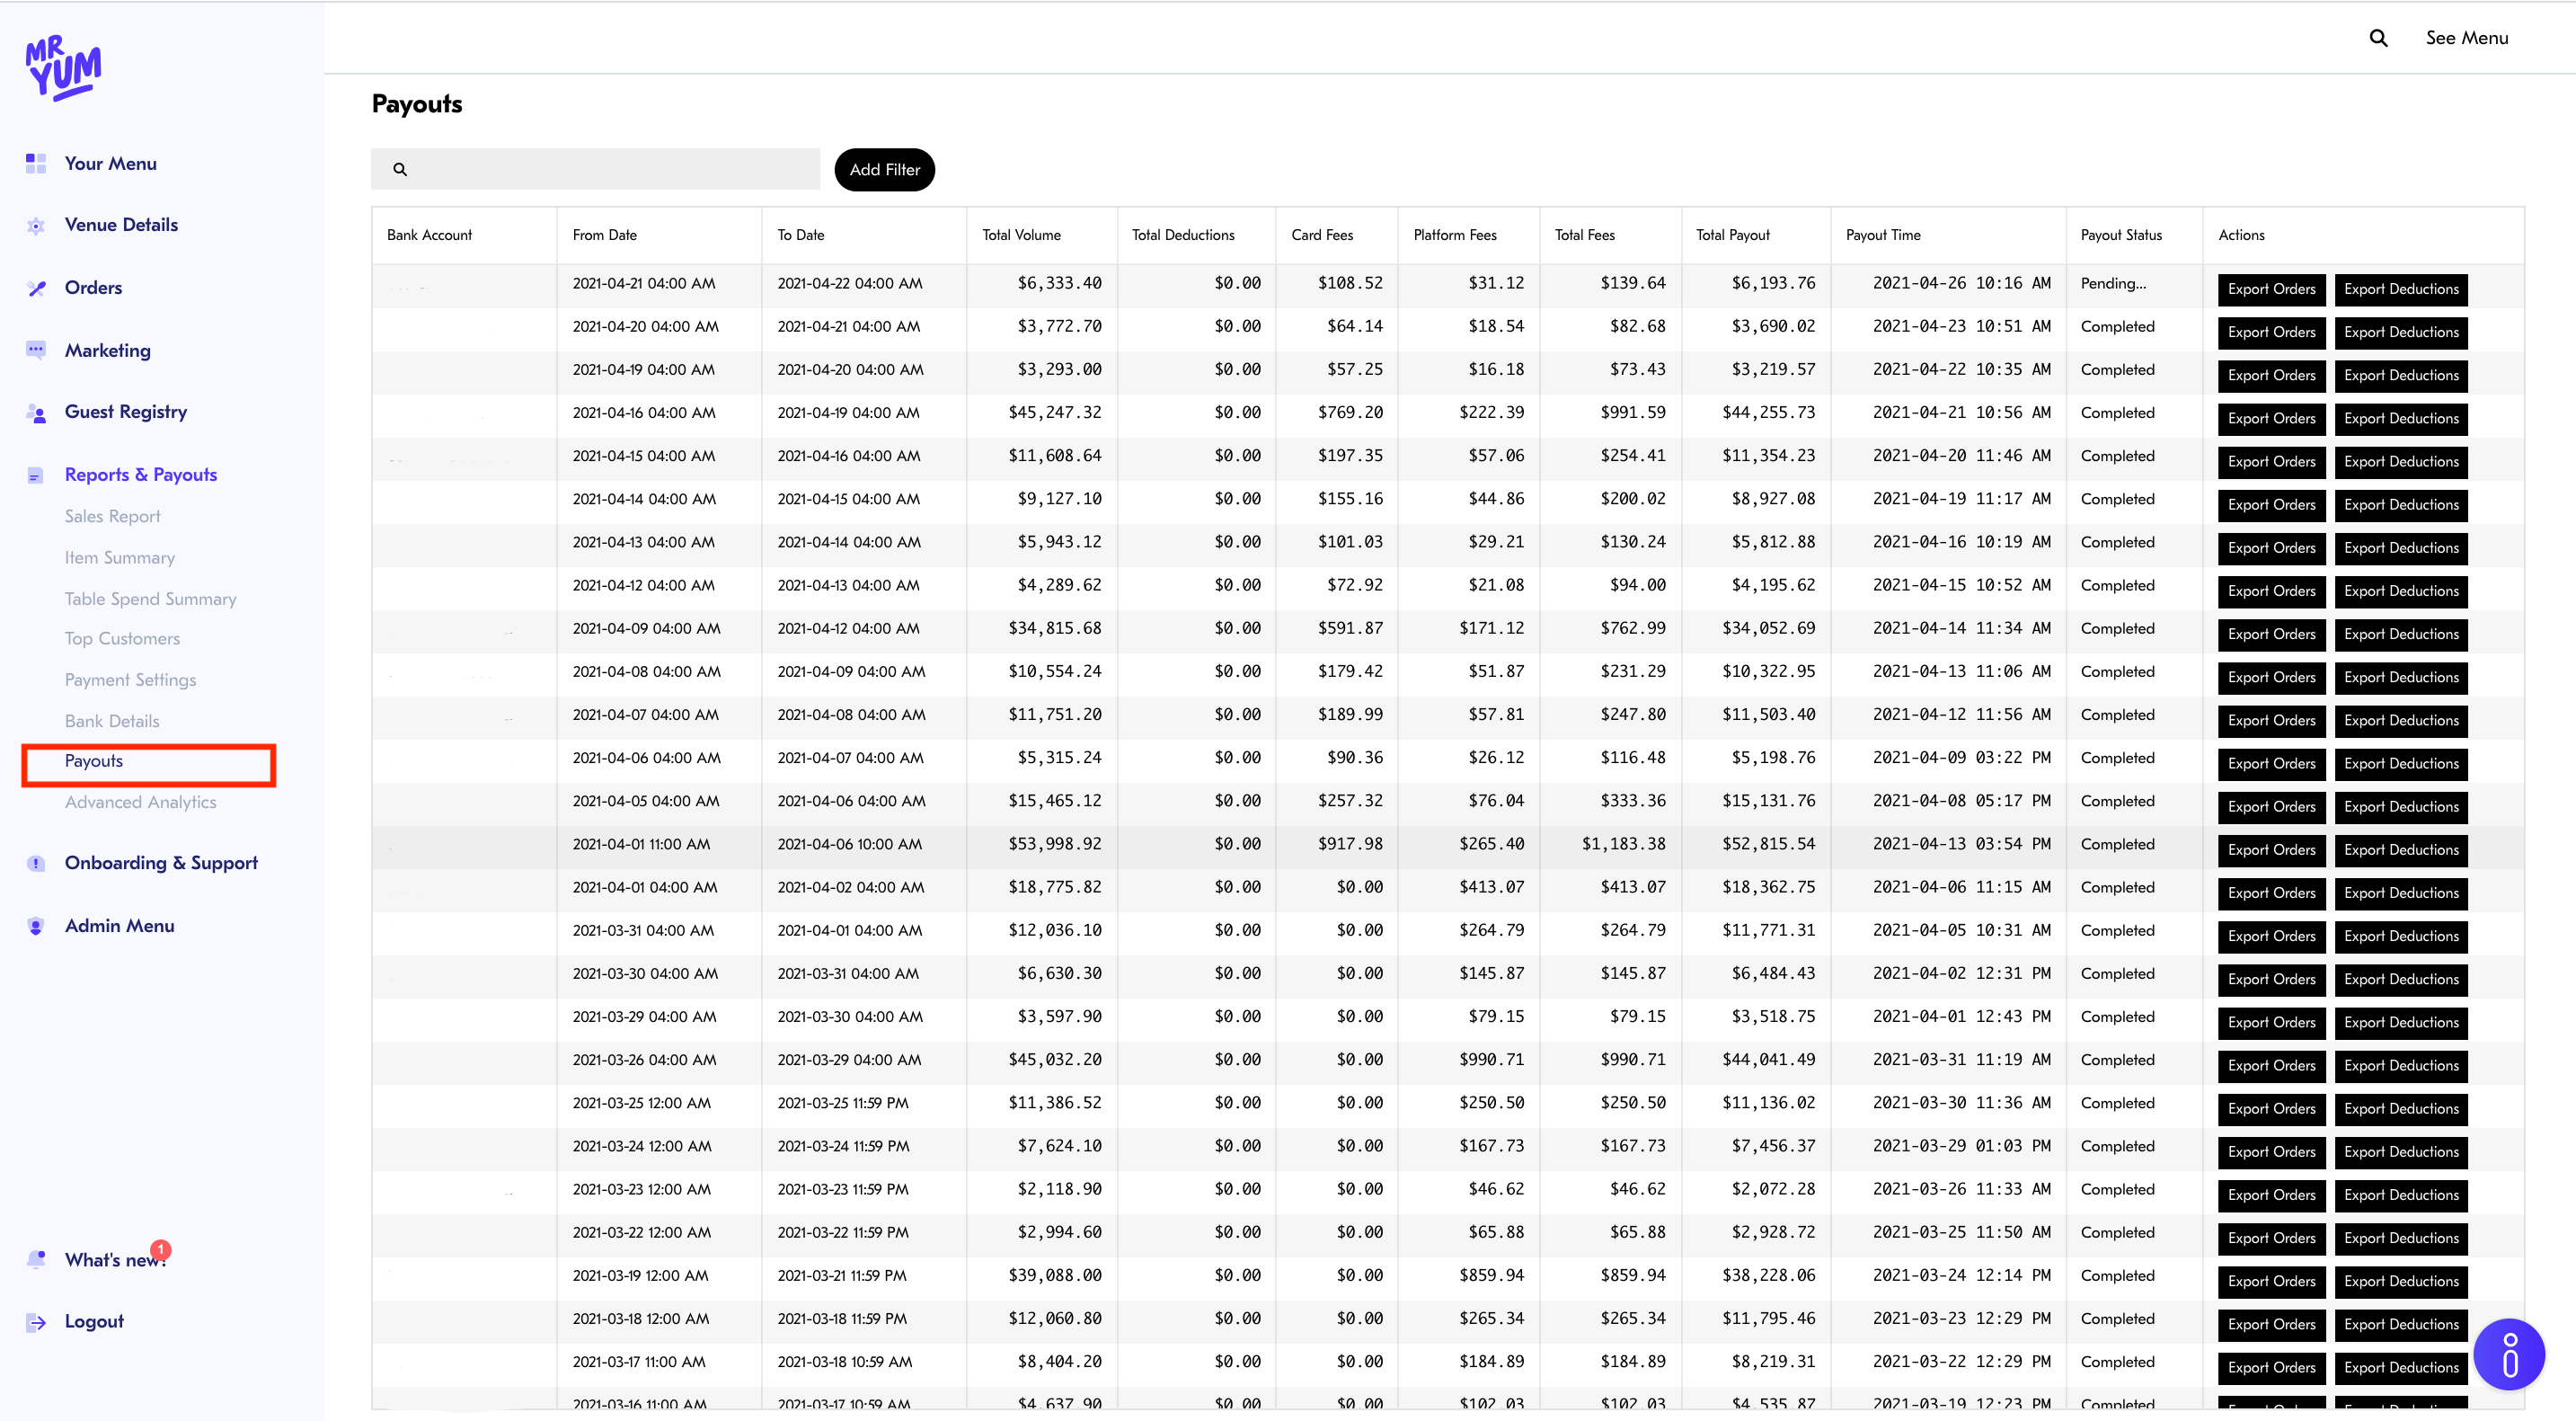Click Add Filter button
This screenshot has width=2576, height=1421.
(x=884, y=170)
